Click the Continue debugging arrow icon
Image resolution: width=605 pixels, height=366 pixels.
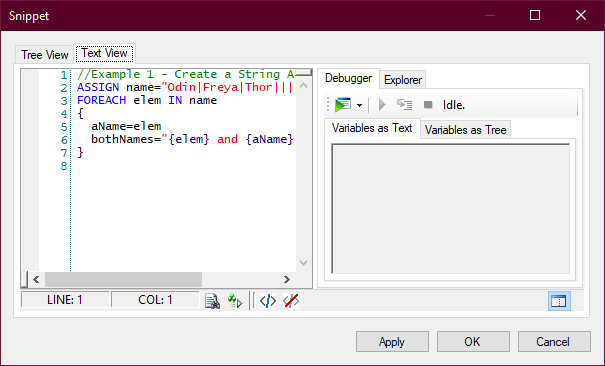click(x=382, y=105)
